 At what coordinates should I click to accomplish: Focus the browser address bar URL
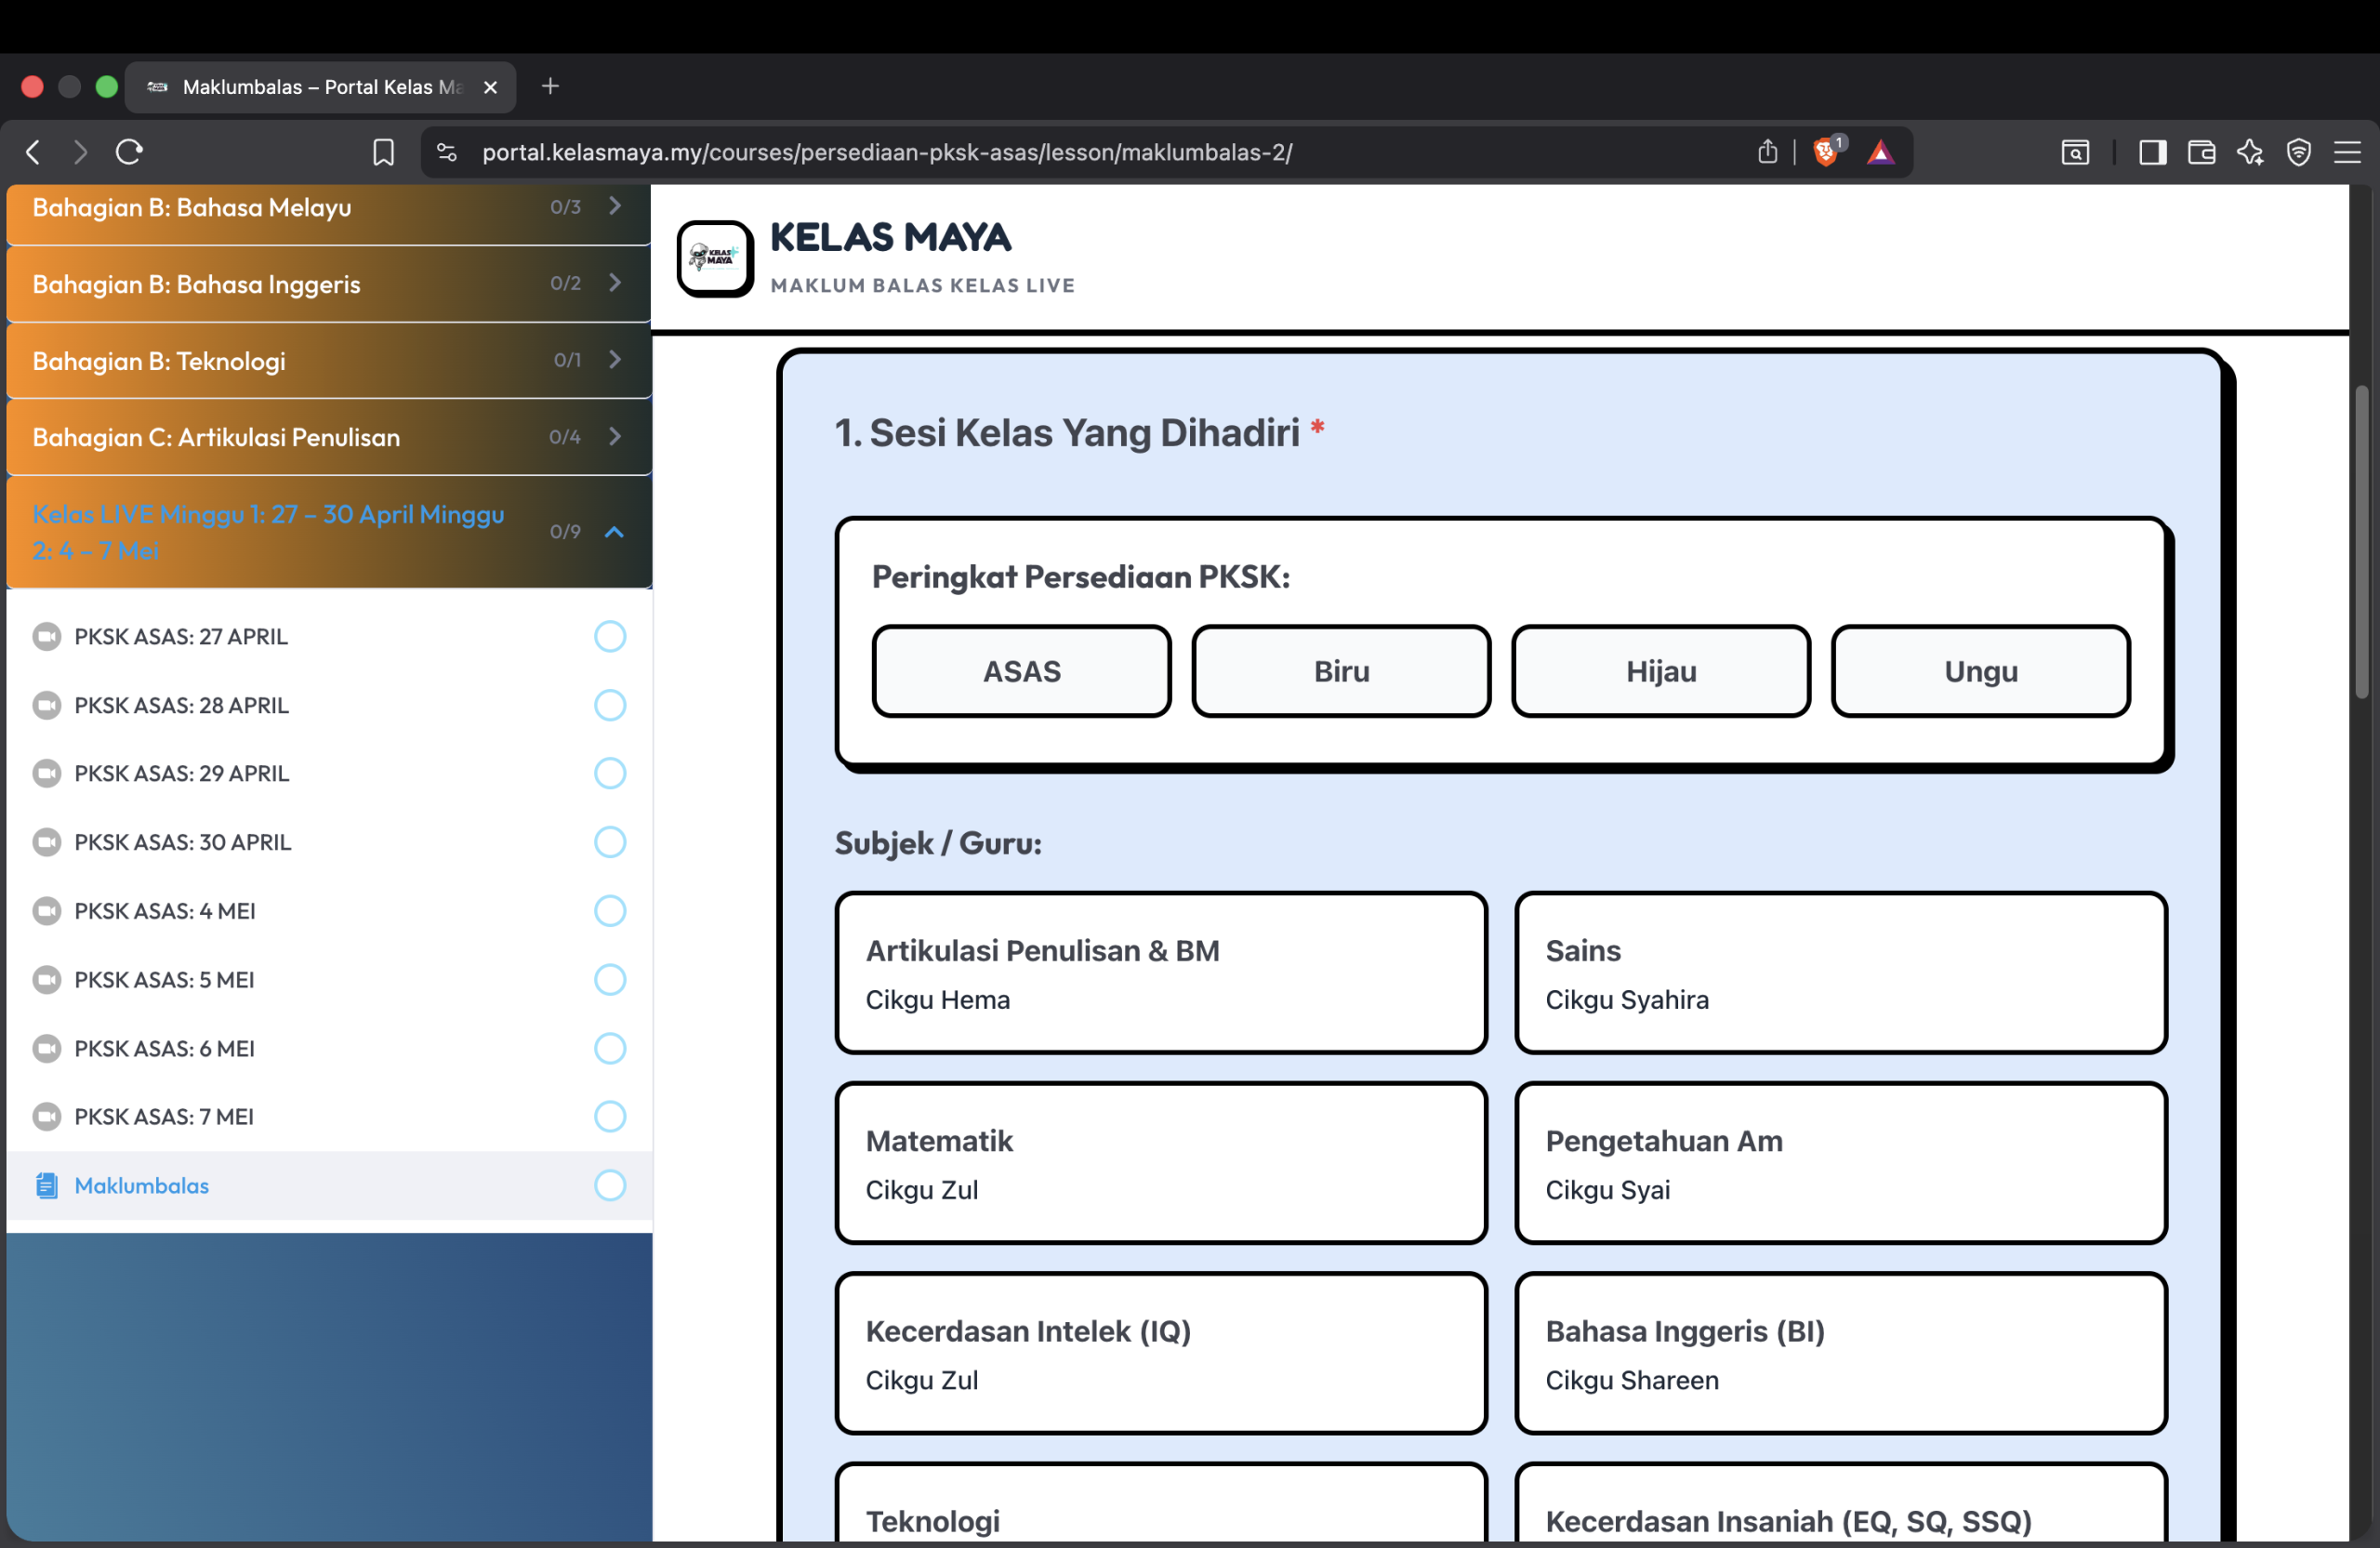click(x=887, y=152)
